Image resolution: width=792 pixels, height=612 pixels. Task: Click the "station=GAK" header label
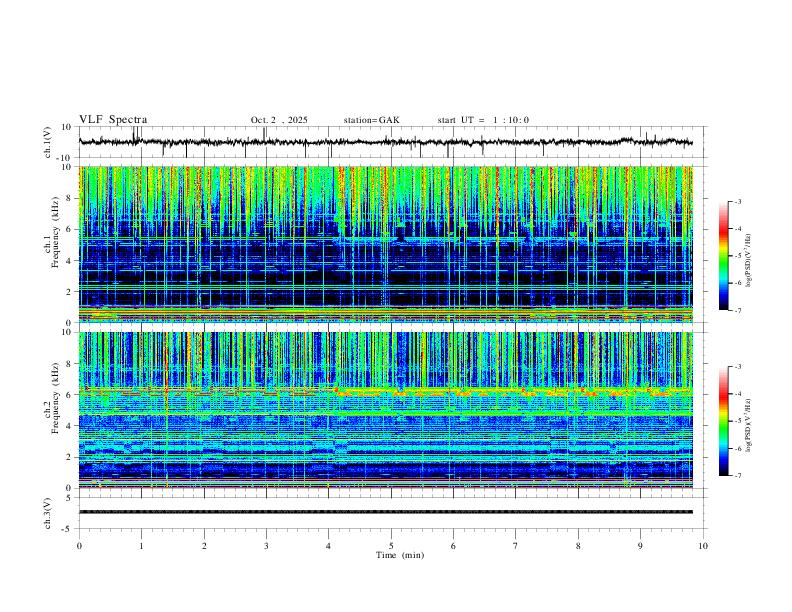point(371,120)
